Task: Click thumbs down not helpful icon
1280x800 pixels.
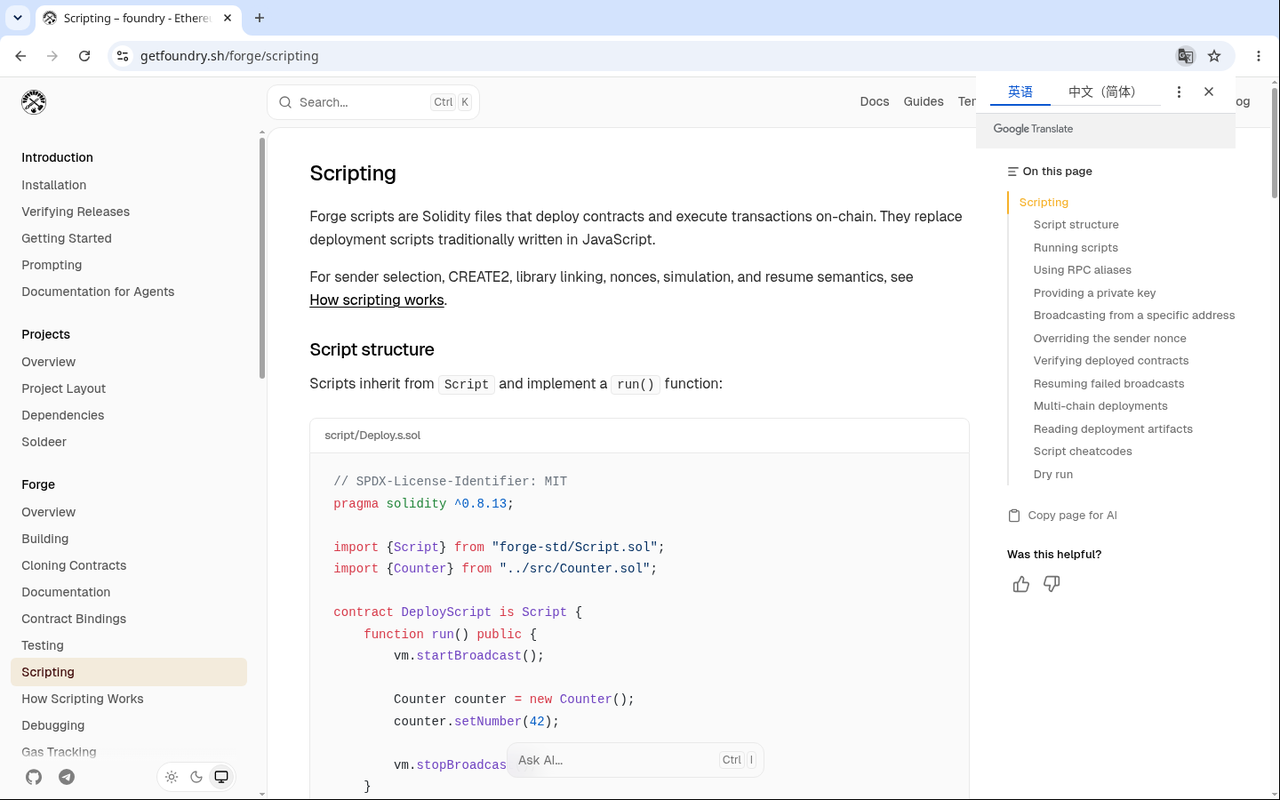Action: [x=1052, y=584]
